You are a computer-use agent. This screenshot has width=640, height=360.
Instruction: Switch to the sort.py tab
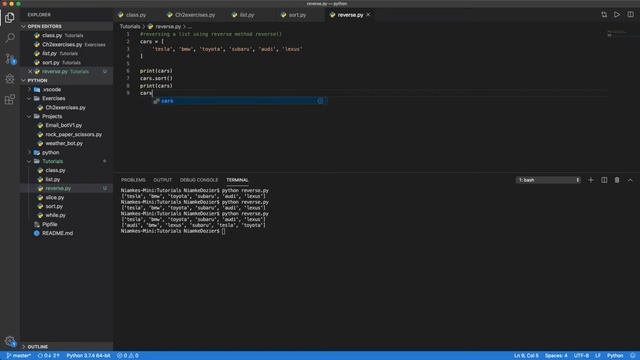(x=298, y=15)
